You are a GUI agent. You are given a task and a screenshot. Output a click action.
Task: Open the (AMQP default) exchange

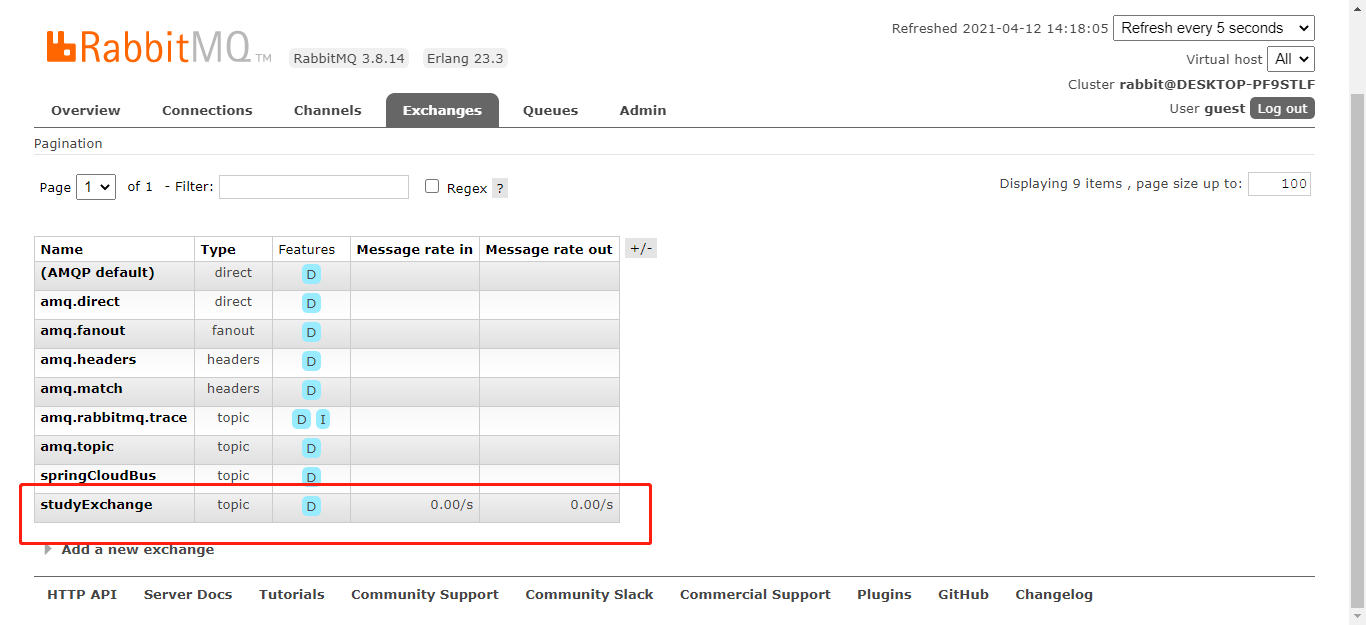[x=97, y=272]
